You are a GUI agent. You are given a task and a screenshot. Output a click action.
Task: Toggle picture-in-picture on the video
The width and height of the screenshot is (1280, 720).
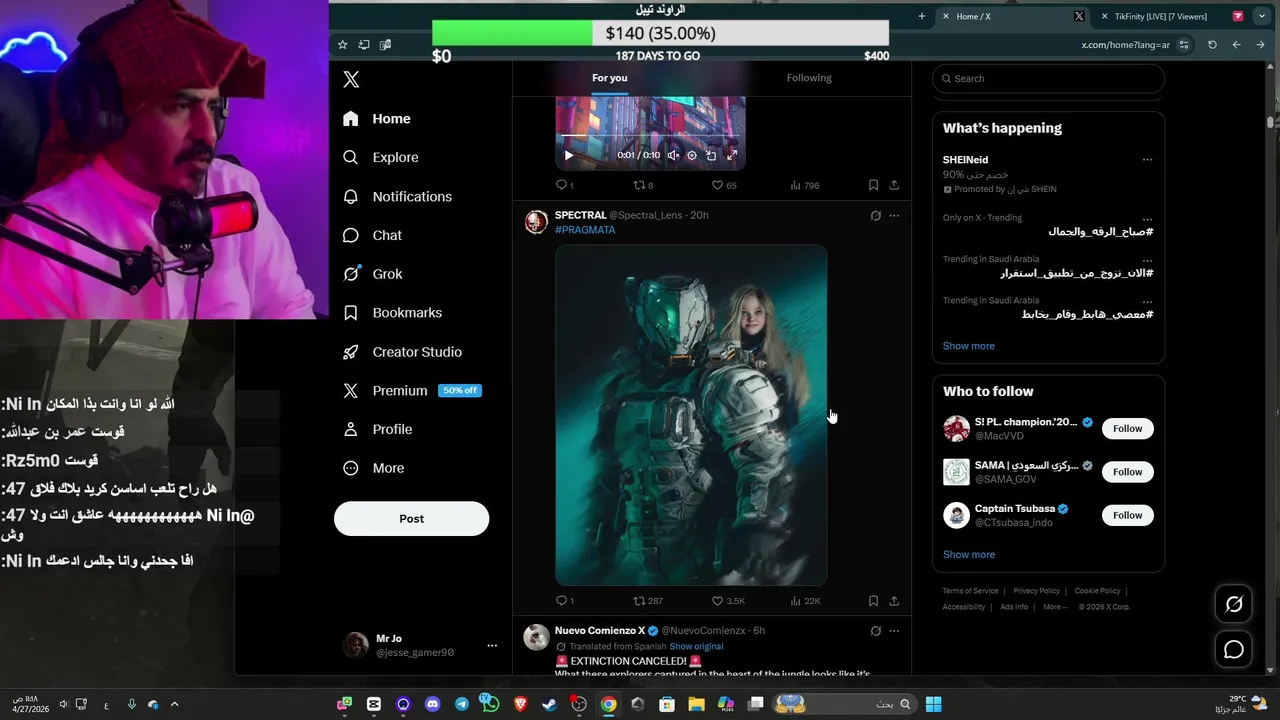pos(711,155)
